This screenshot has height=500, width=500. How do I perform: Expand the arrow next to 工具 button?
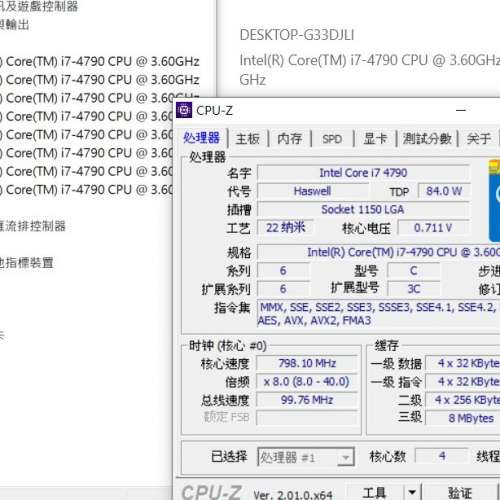[412, 493]
